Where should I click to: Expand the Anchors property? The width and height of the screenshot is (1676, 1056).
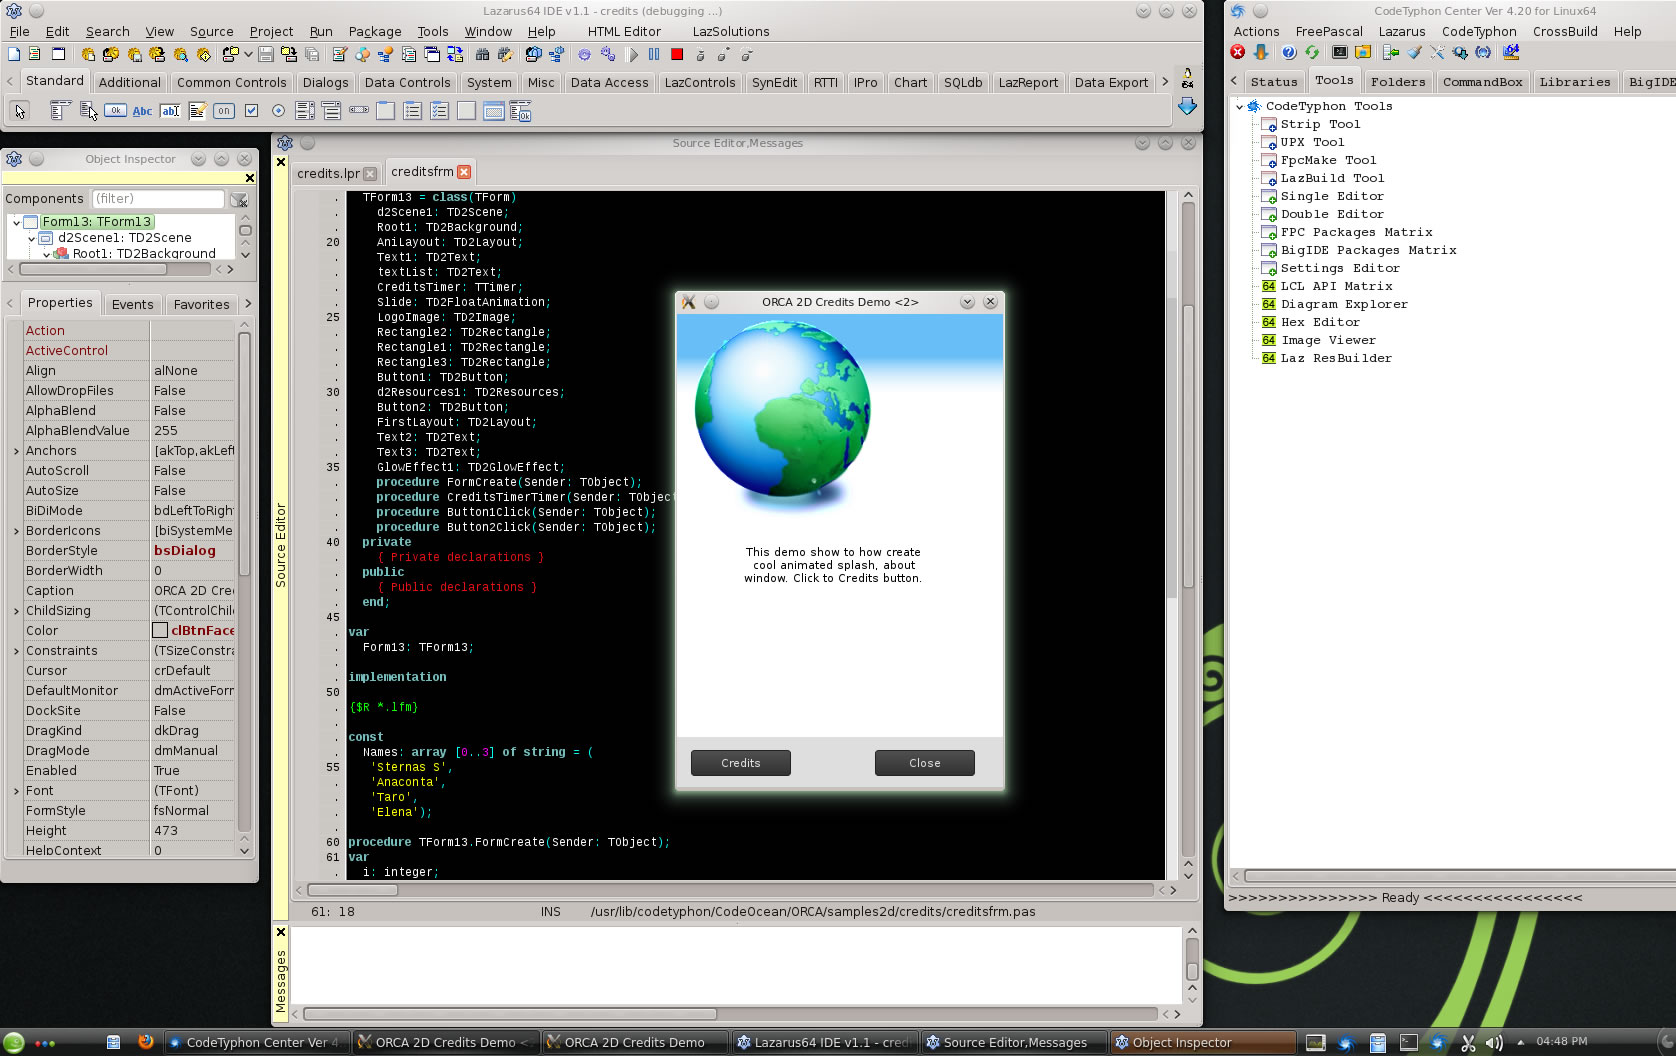tap(16, 451)
